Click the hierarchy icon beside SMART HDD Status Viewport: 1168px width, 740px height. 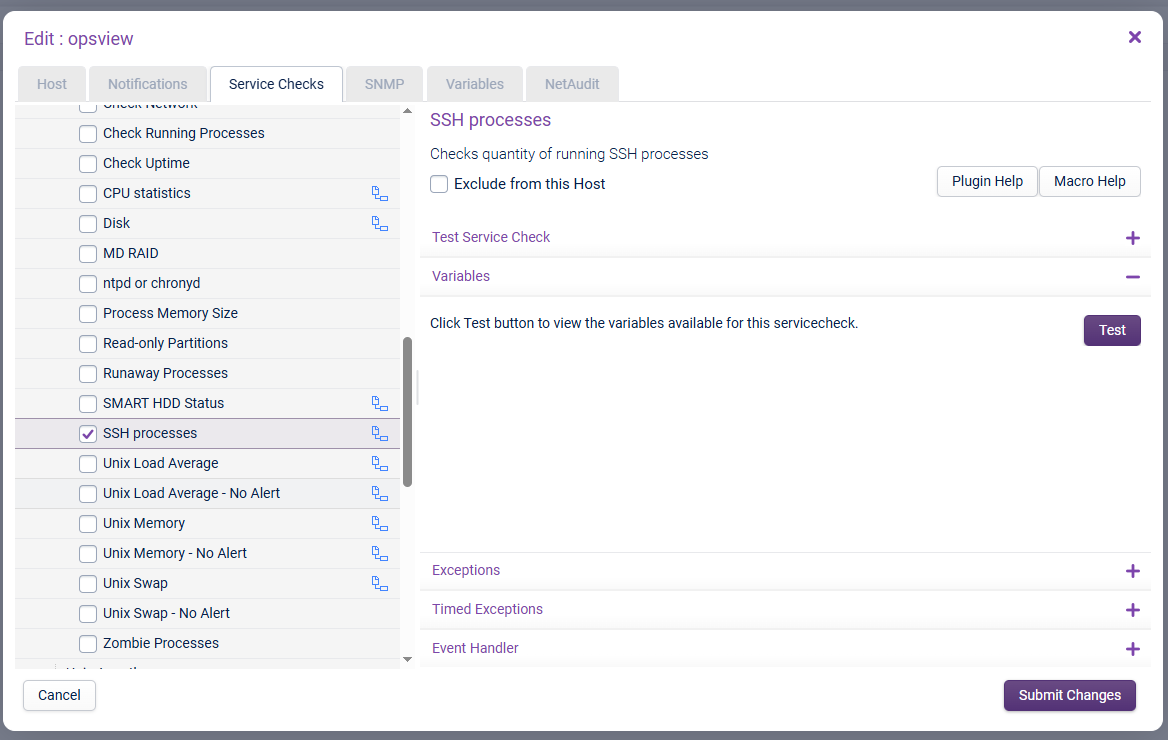point(380,403)
